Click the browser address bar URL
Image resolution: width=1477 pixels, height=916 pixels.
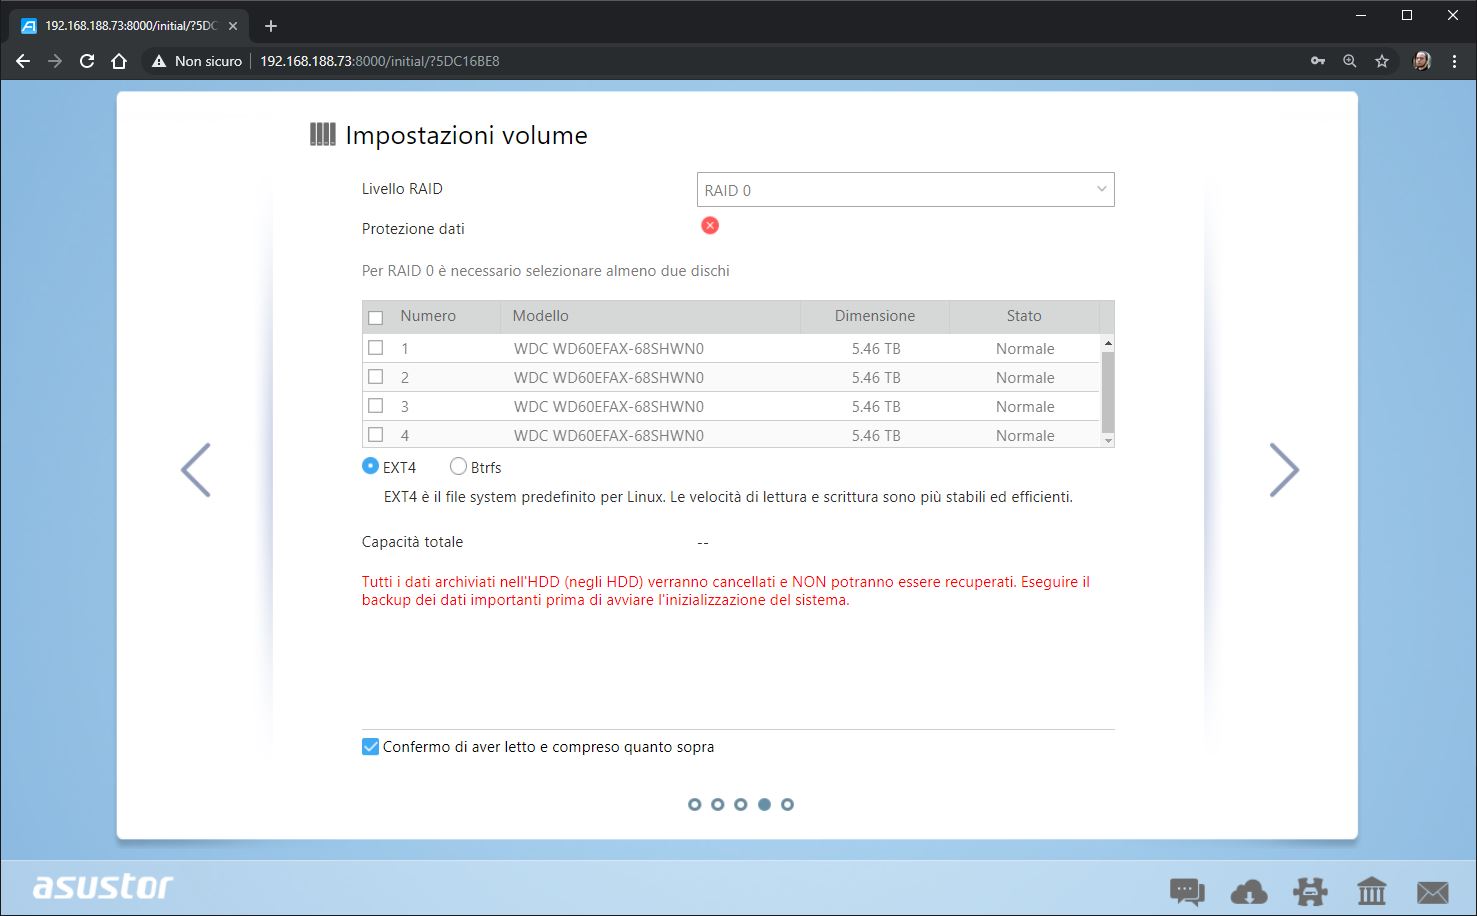(380, 61)
